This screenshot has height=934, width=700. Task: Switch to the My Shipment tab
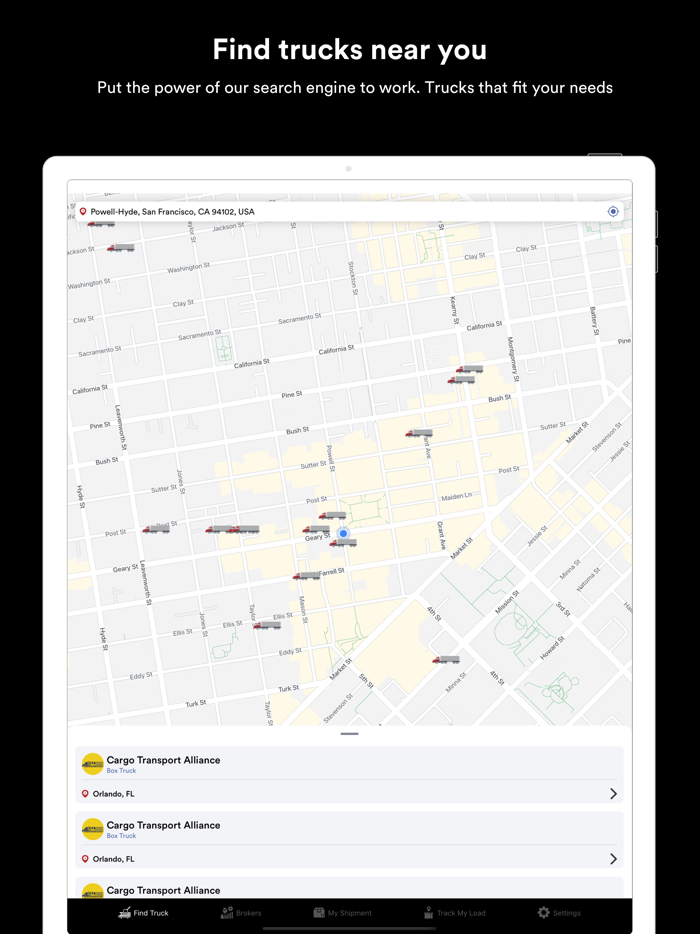coord(343,913)
